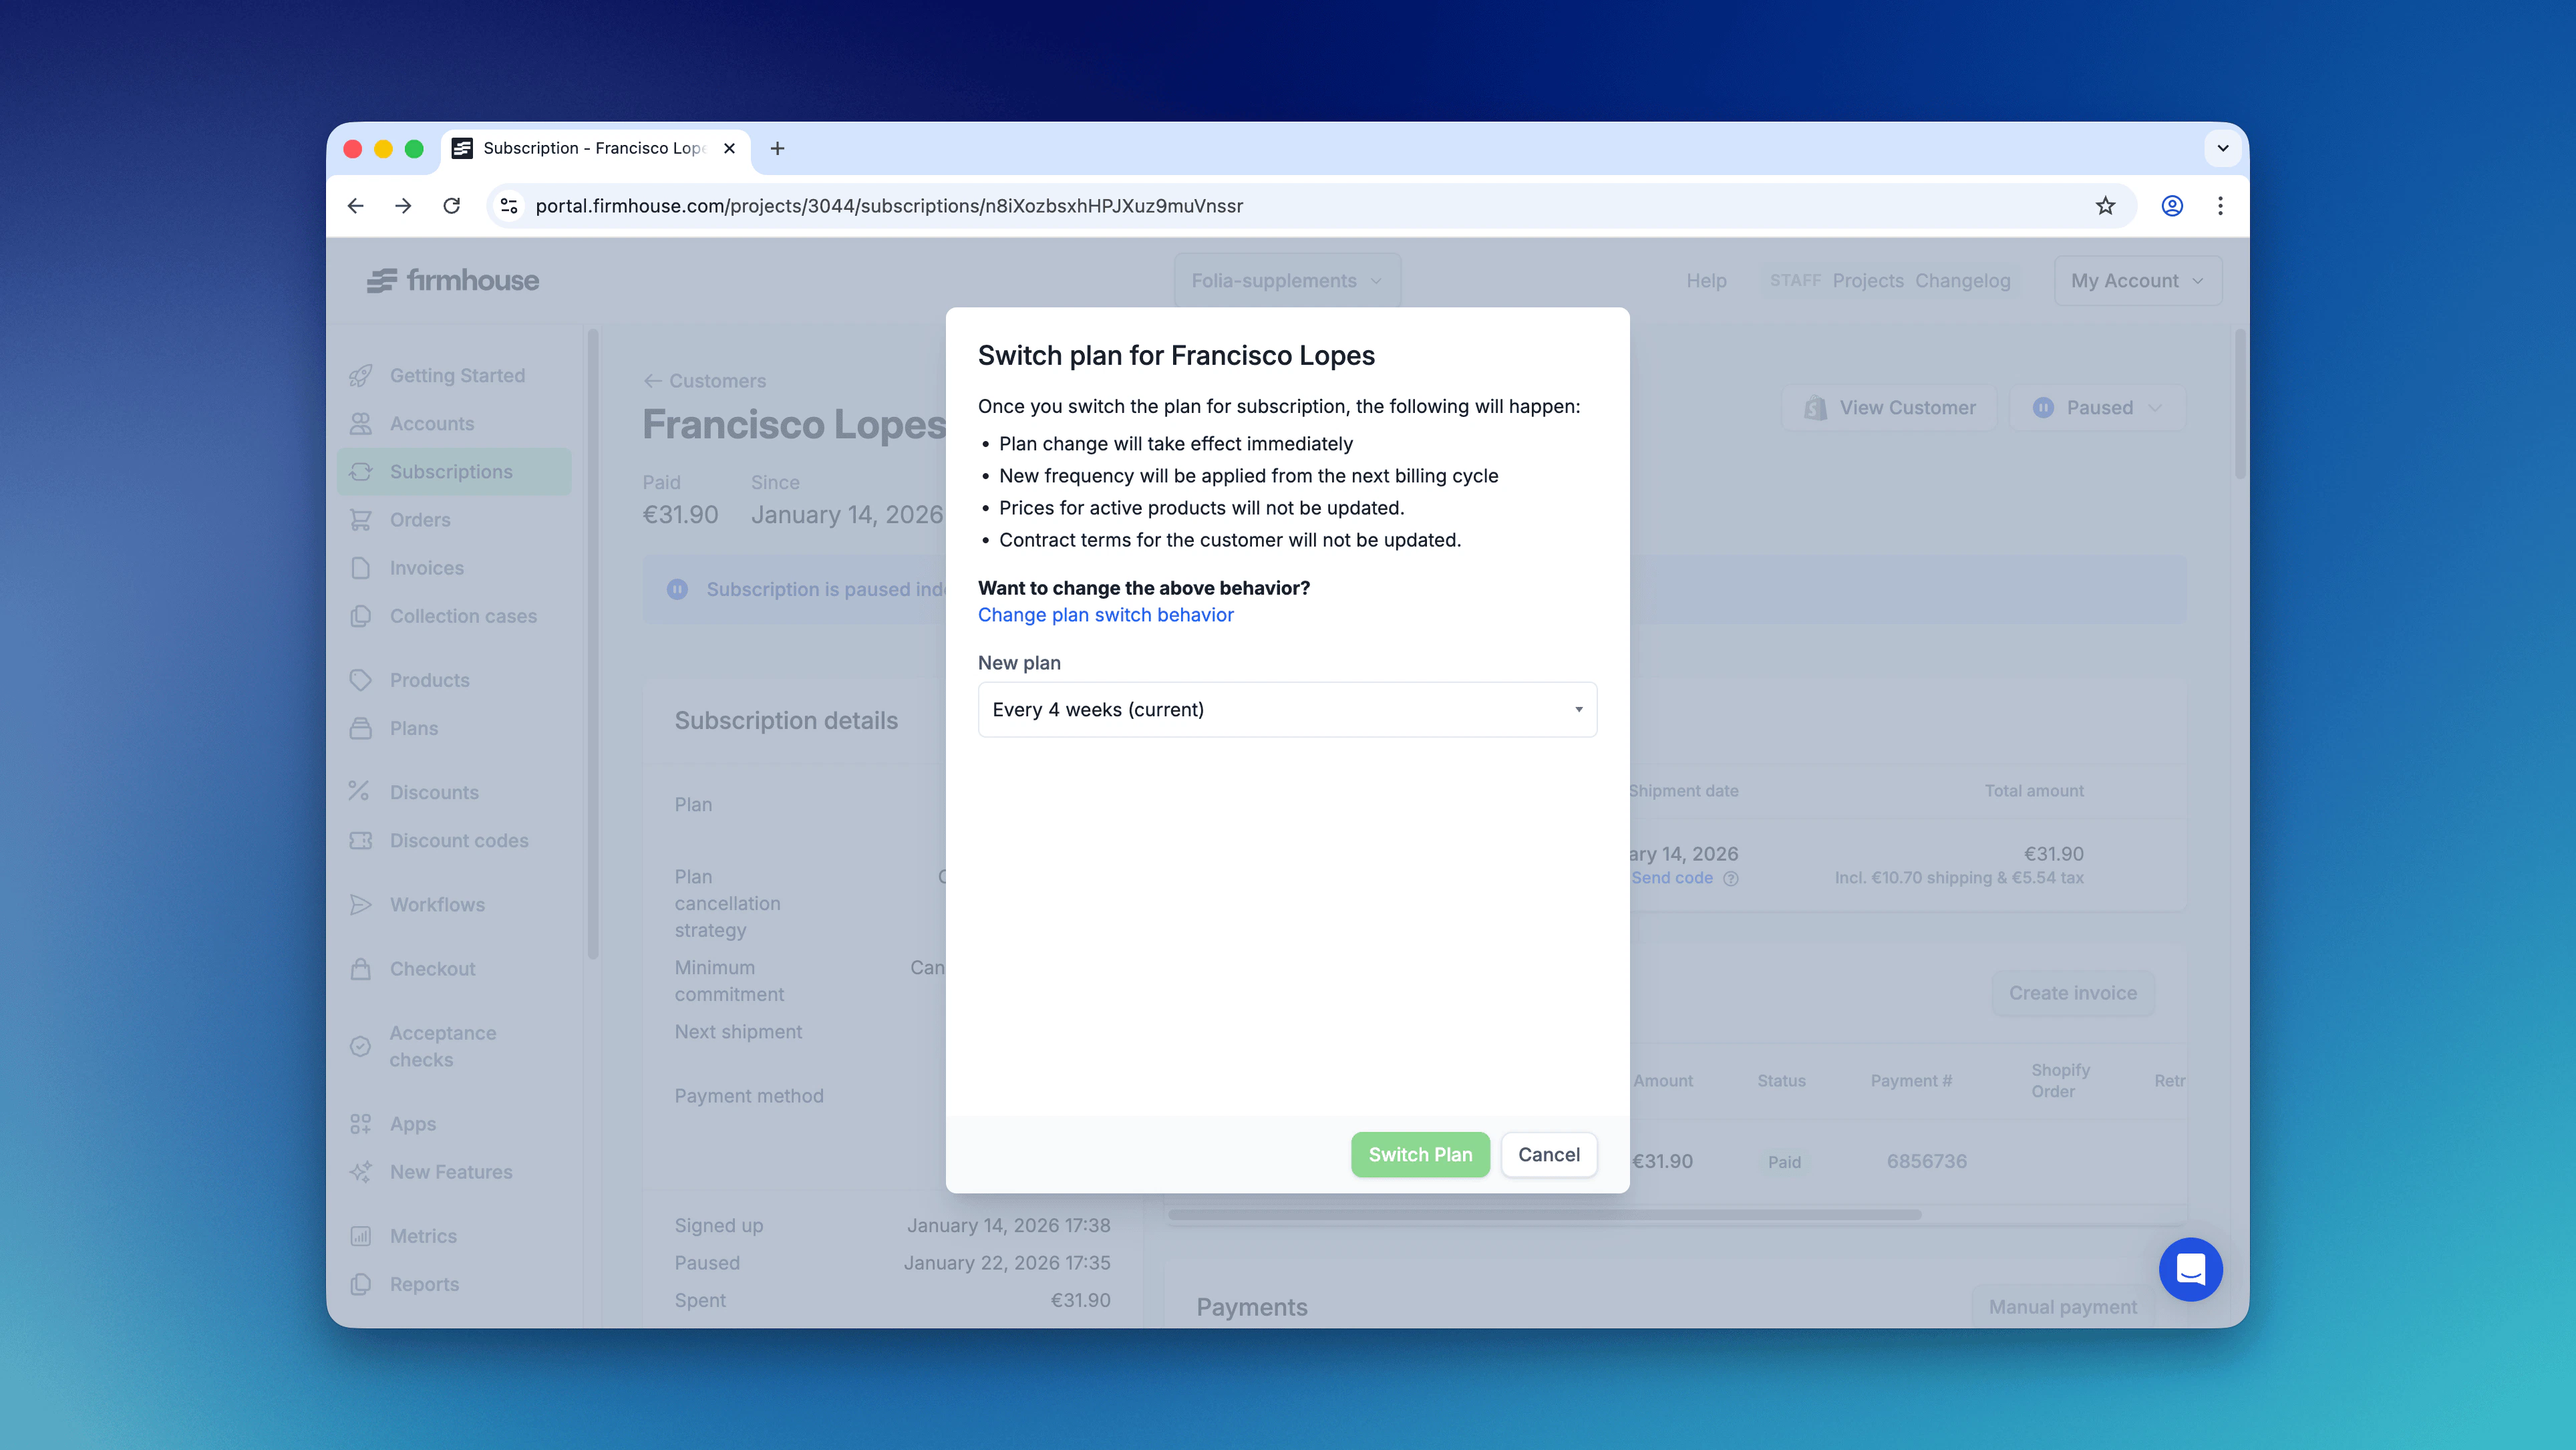Screen dimensions: 2576x1450
Task: Reload the page with refresh icon
Action: 452,206
